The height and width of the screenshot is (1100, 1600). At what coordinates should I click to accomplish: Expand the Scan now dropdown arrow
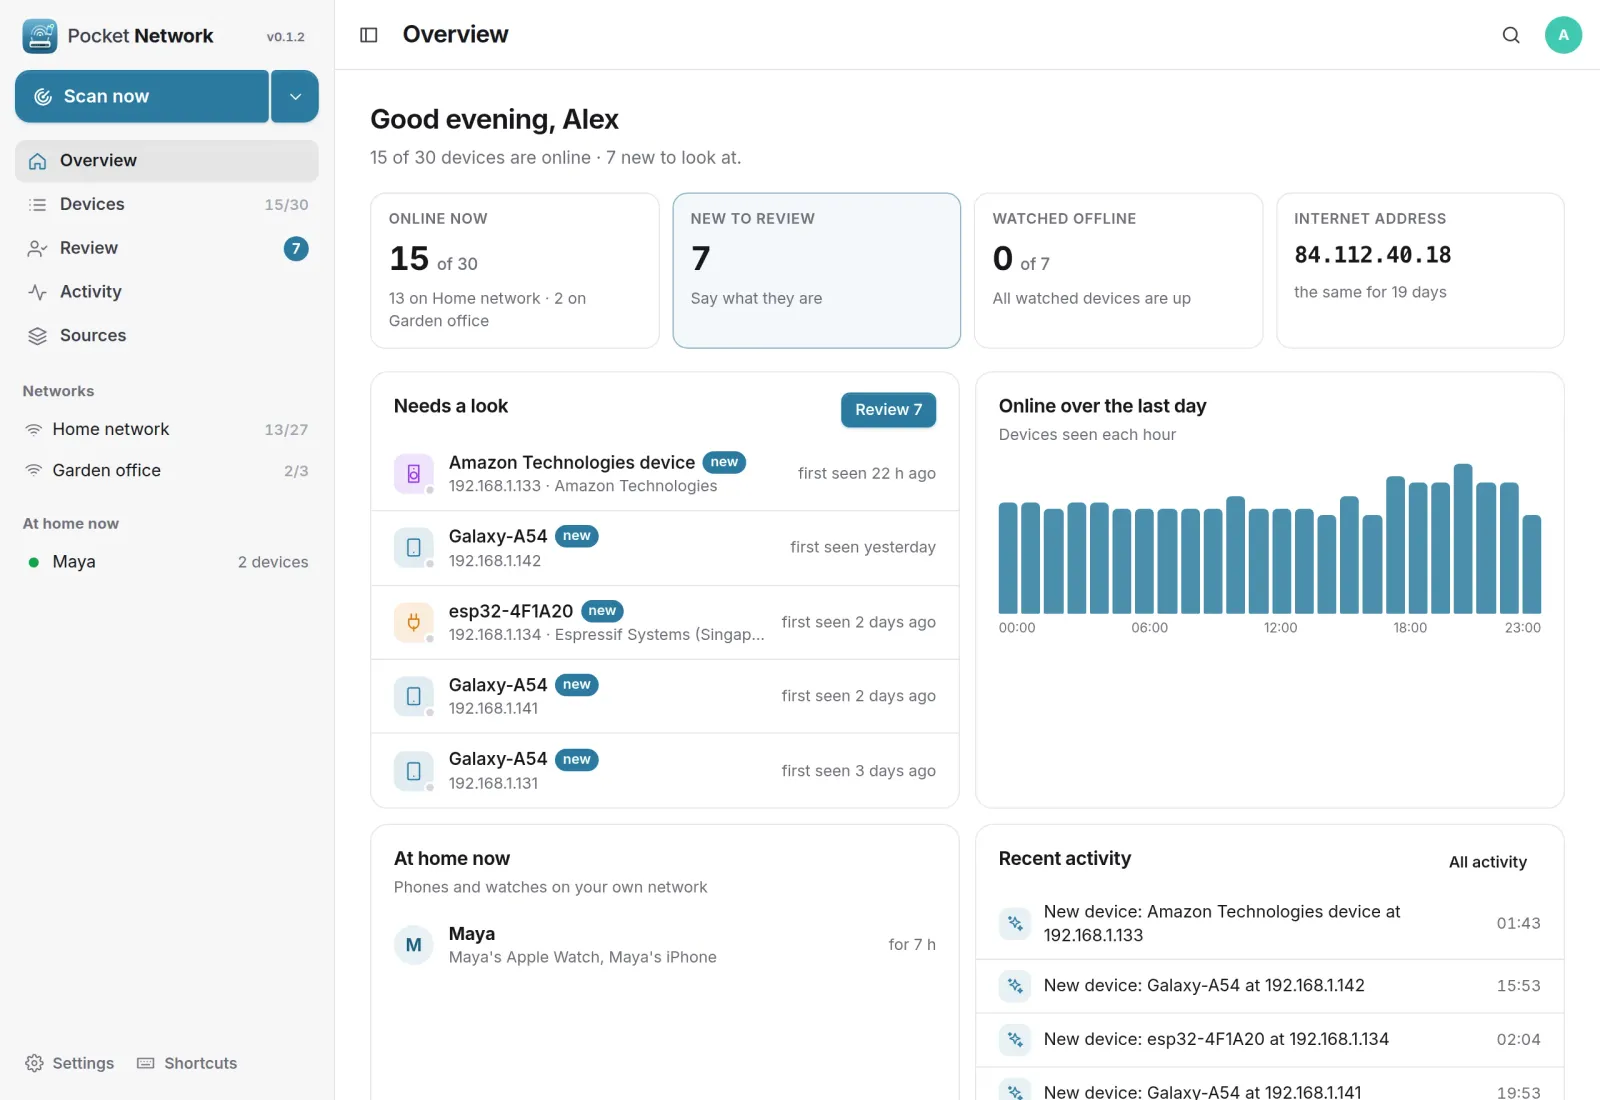pos(295,96)
